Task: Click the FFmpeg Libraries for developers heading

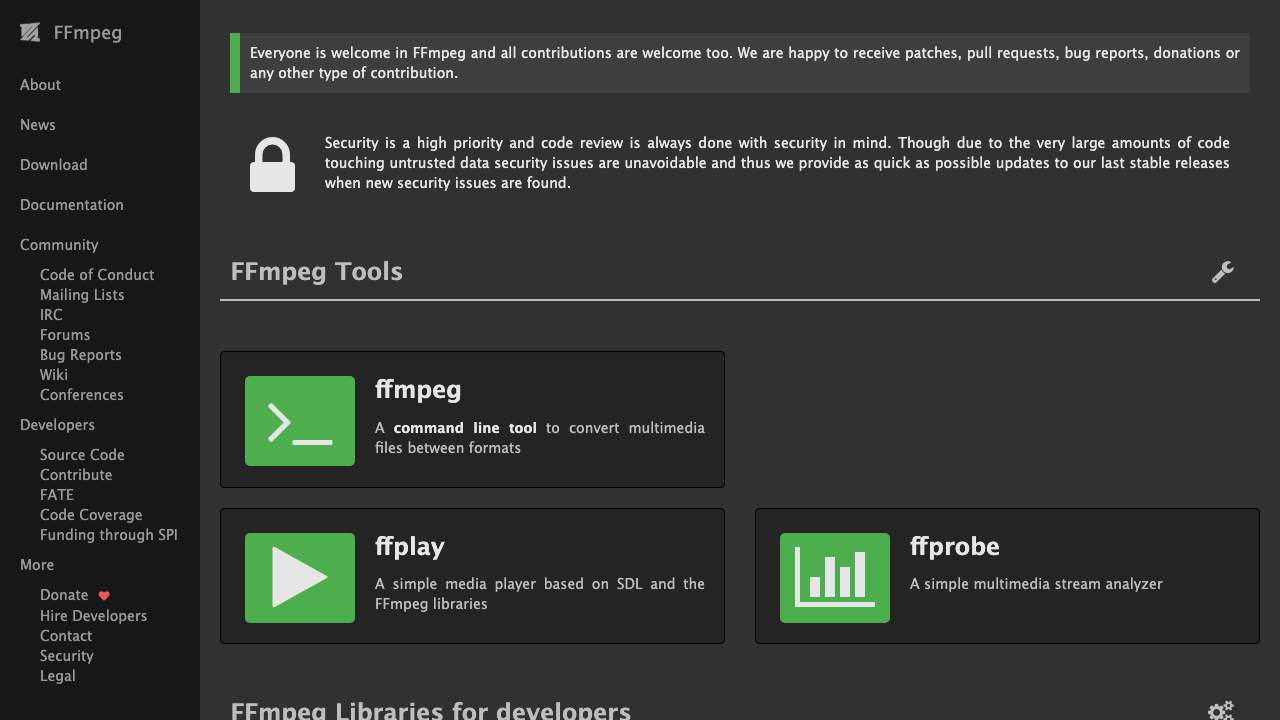Action: [431, 711]
